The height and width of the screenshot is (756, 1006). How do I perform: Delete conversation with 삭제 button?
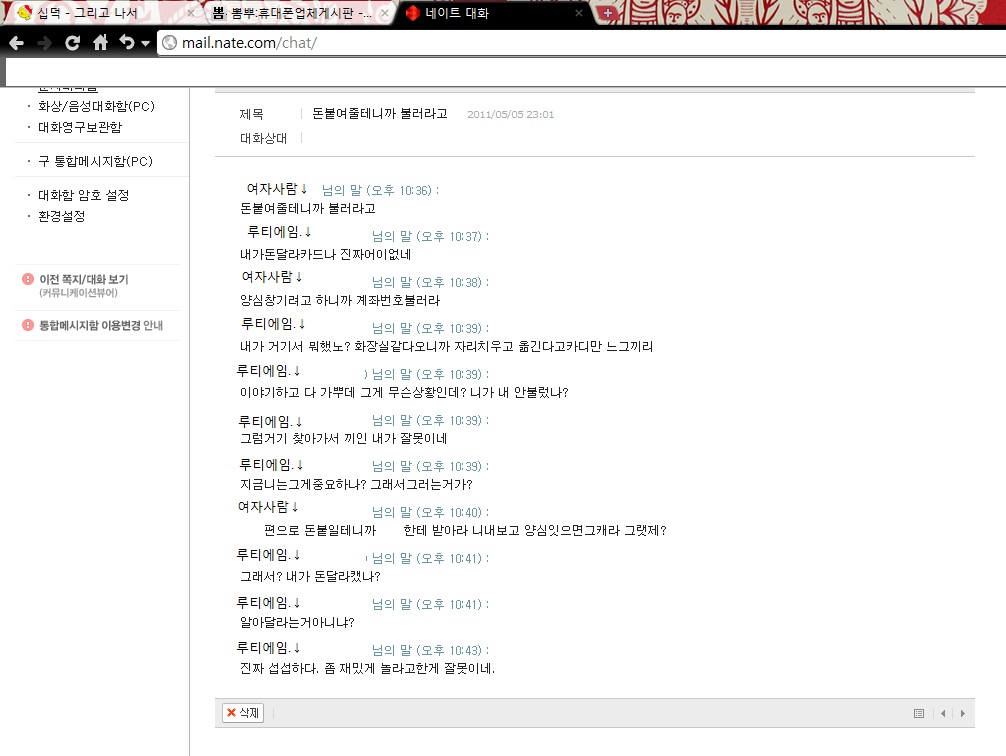point(243,713)
